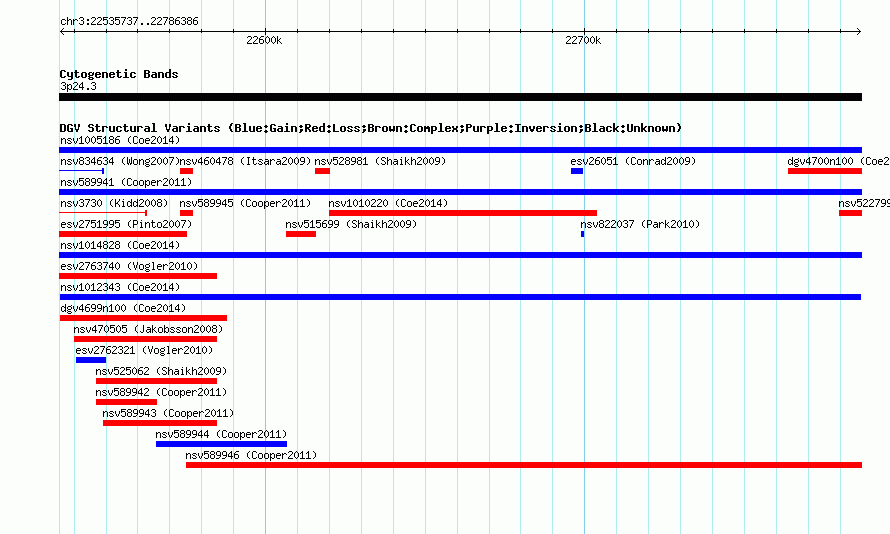890x534 pixels.
Task: Click the nsv589942 red loss bar
Action: click(127, 402)
